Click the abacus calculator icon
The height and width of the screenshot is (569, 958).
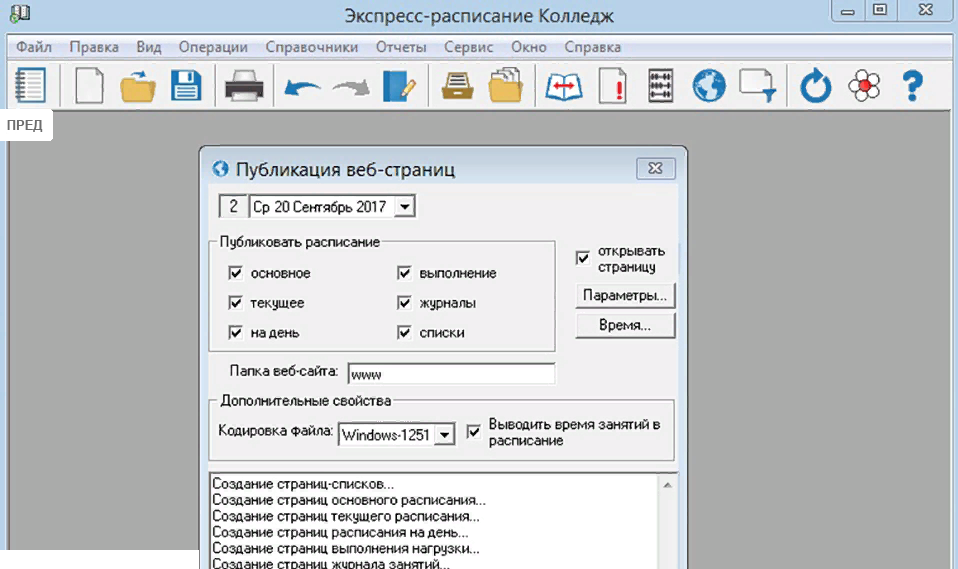(661, 86)
